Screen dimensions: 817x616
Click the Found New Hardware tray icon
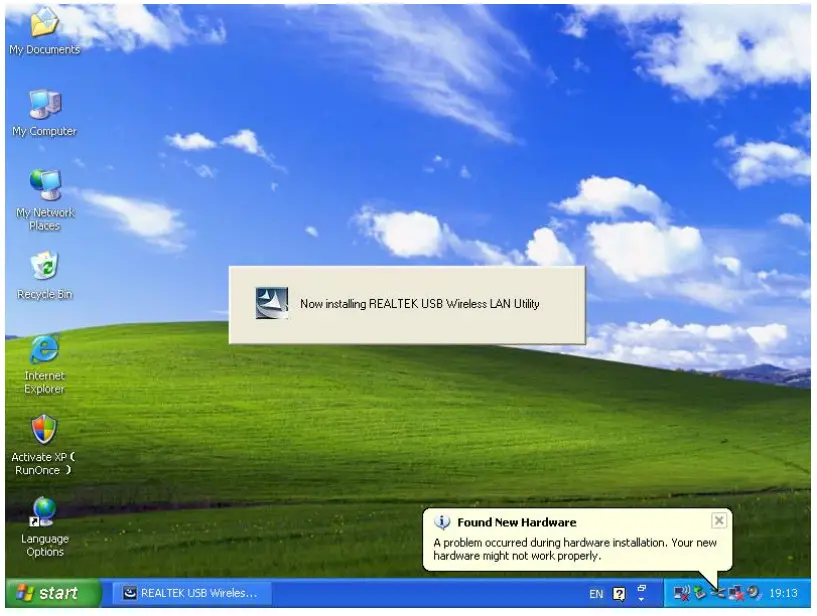pos(718,593)
